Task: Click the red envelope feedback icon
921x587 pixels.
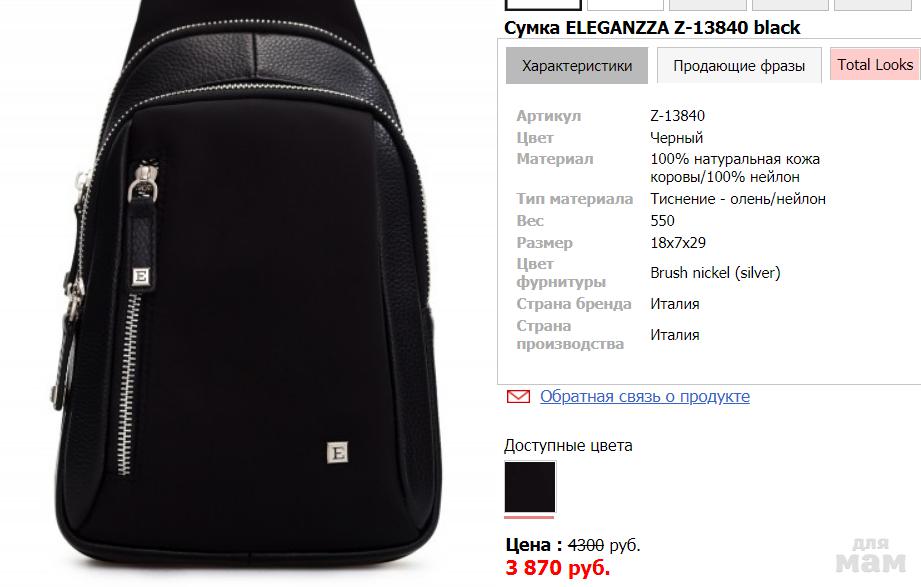Action: [x=518, y=397]
